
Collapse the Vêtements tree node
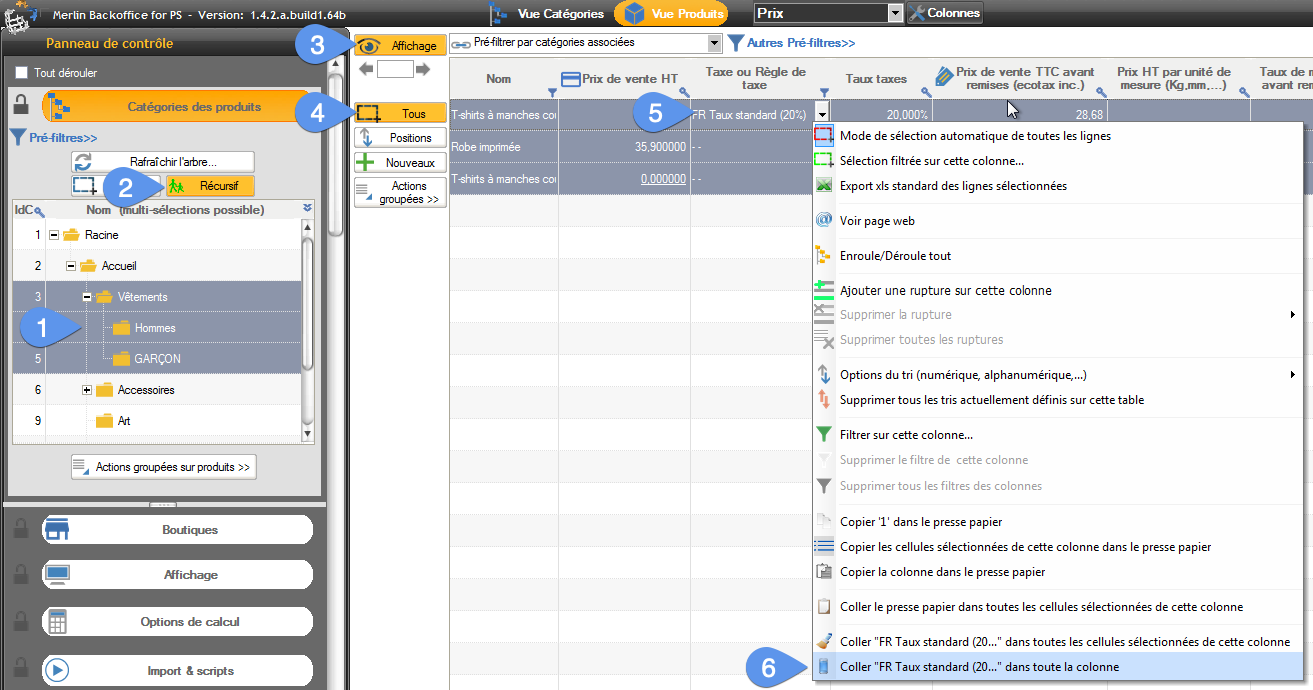(87, 297)
